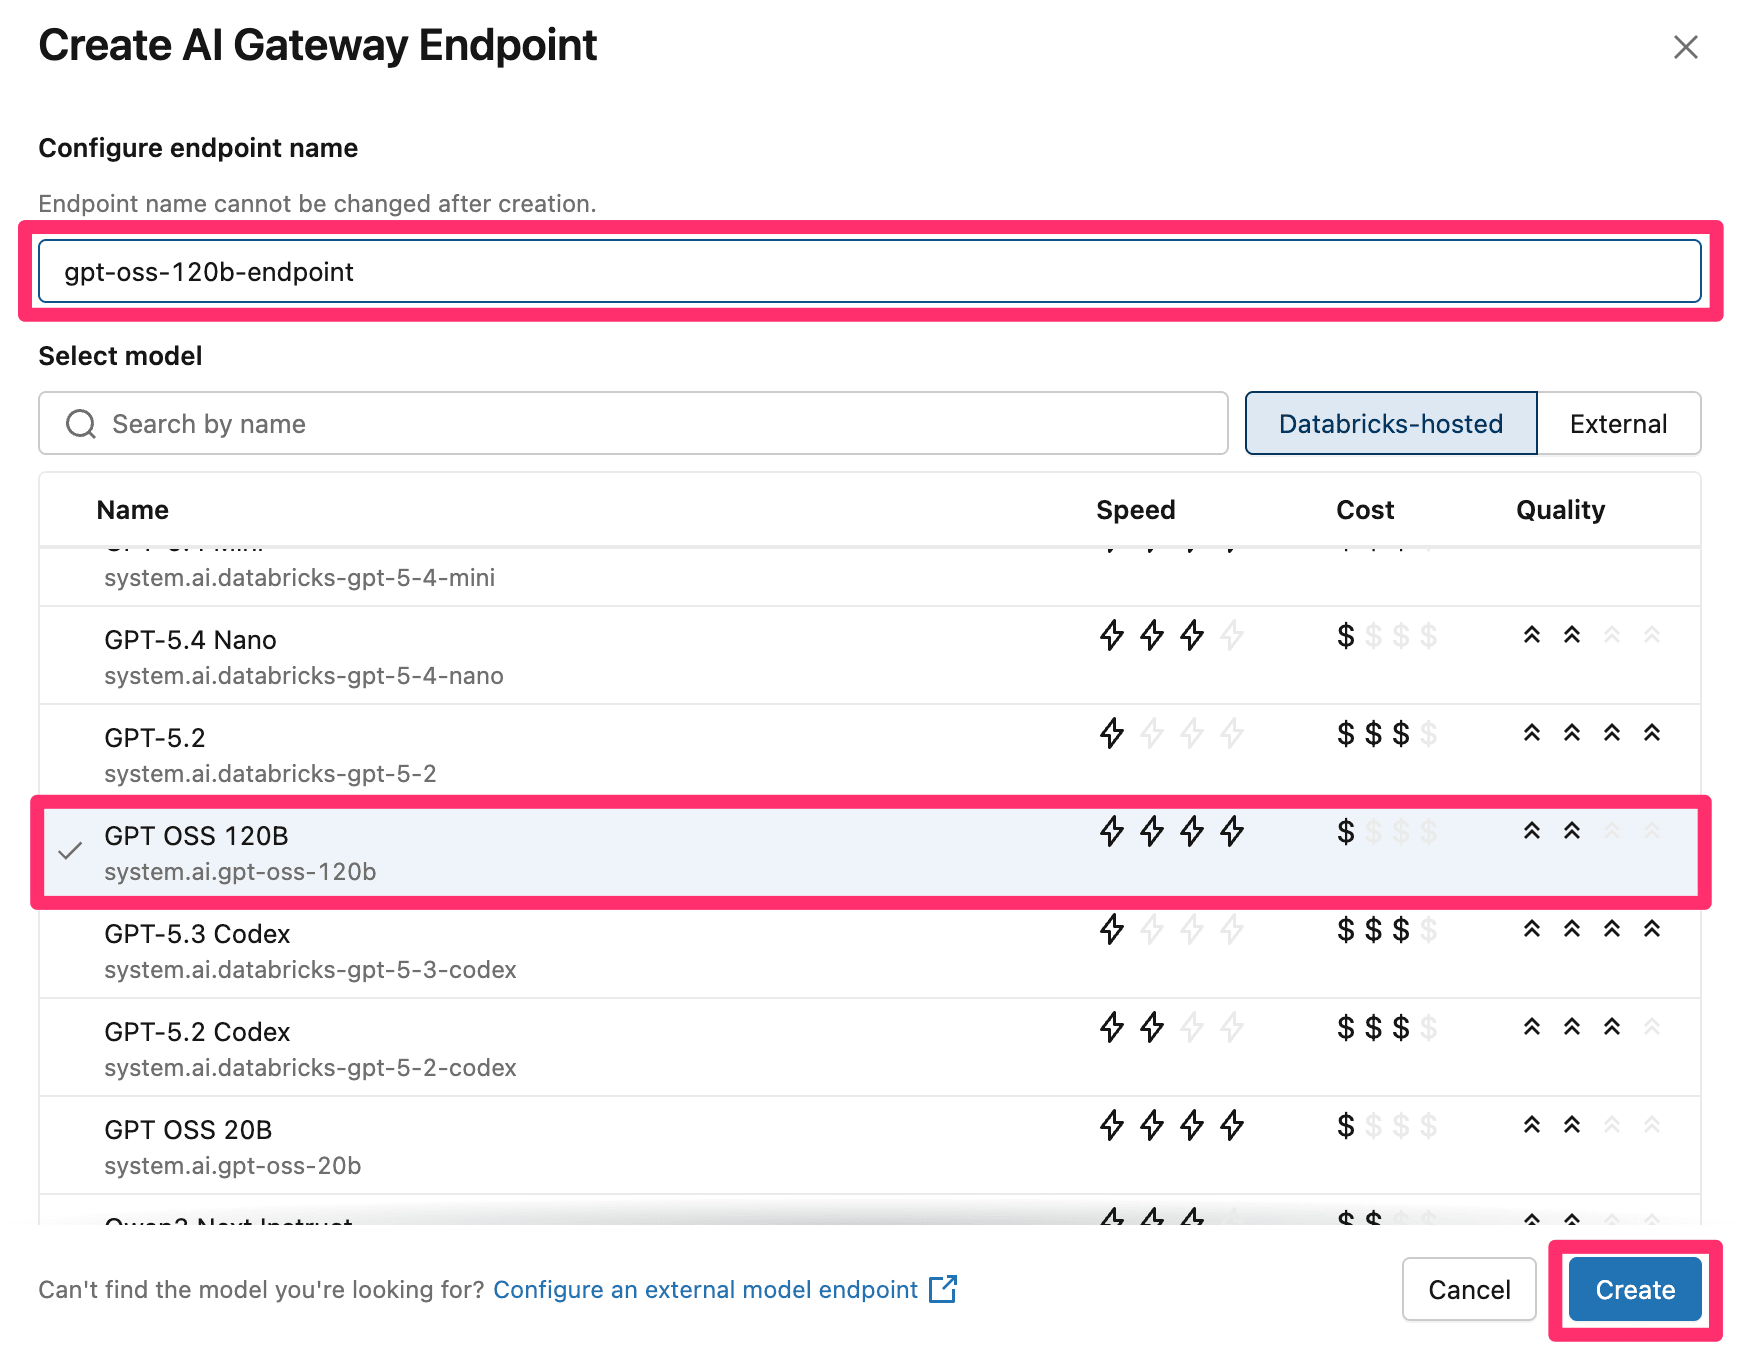
Task: Switch to the External models tab
Action: click(1618, 424)
